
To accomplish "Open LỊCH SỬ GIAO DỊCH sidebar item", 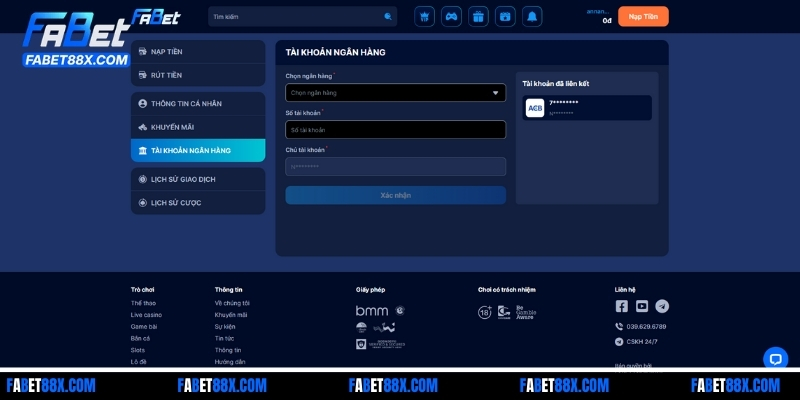I will (x=198, y=180).
